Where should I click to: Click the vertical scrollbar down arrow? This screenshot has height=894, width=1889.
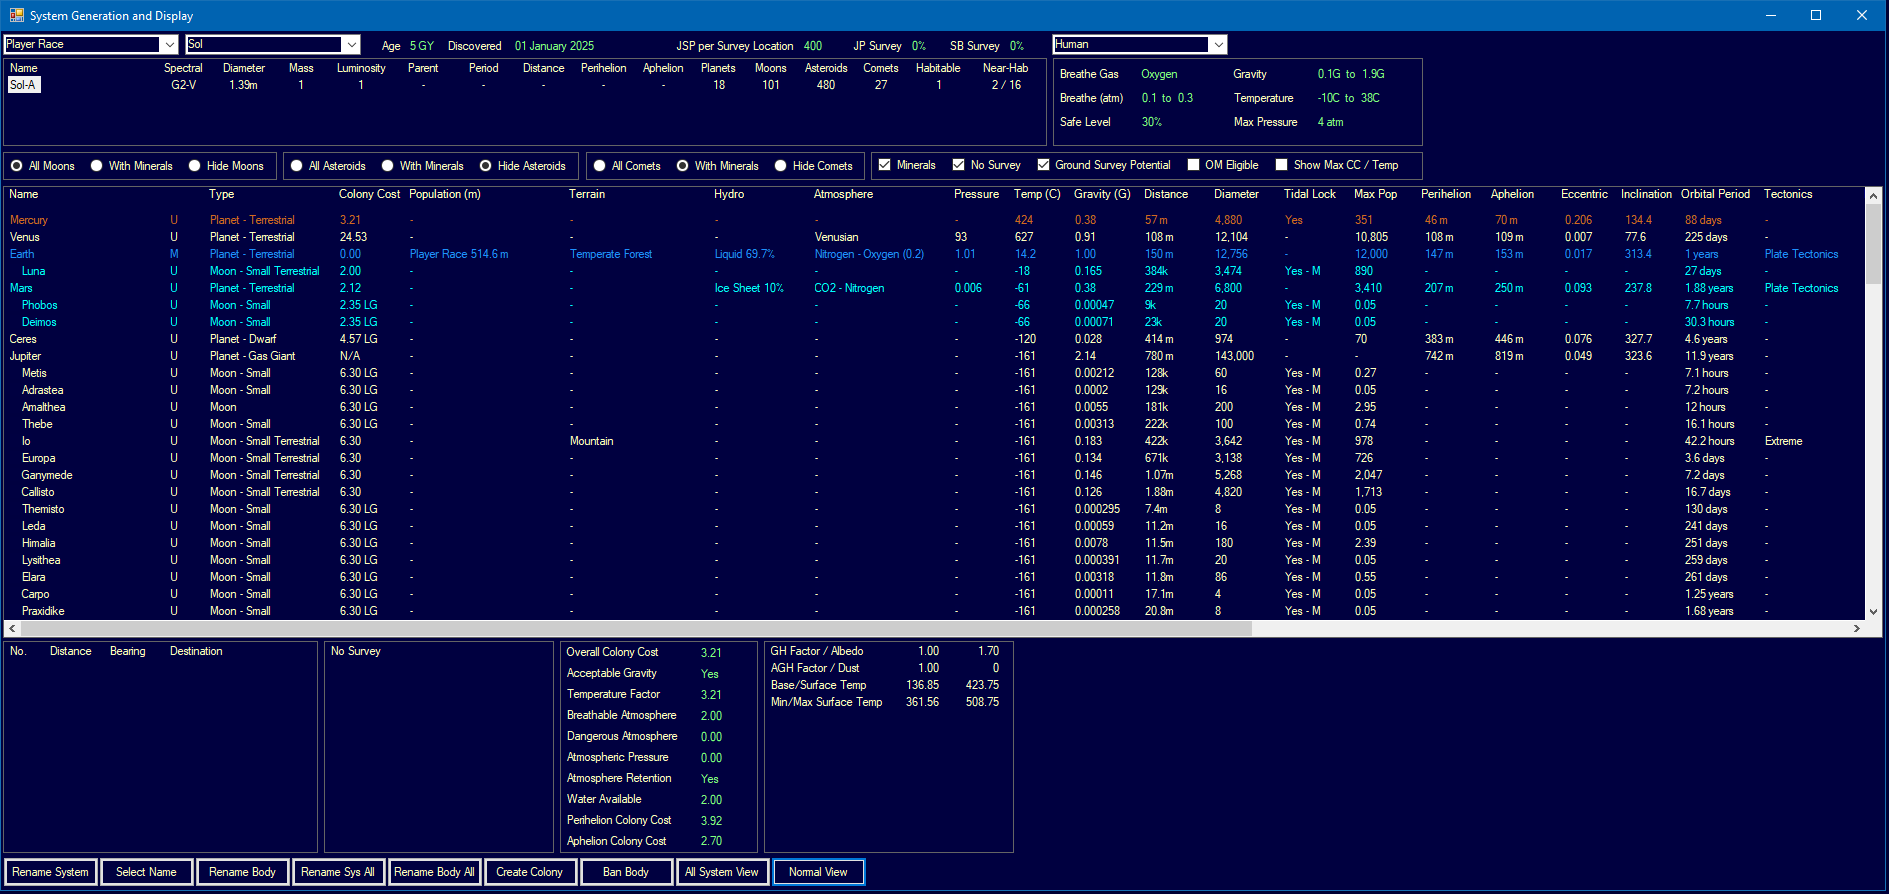click(1873, 611)
